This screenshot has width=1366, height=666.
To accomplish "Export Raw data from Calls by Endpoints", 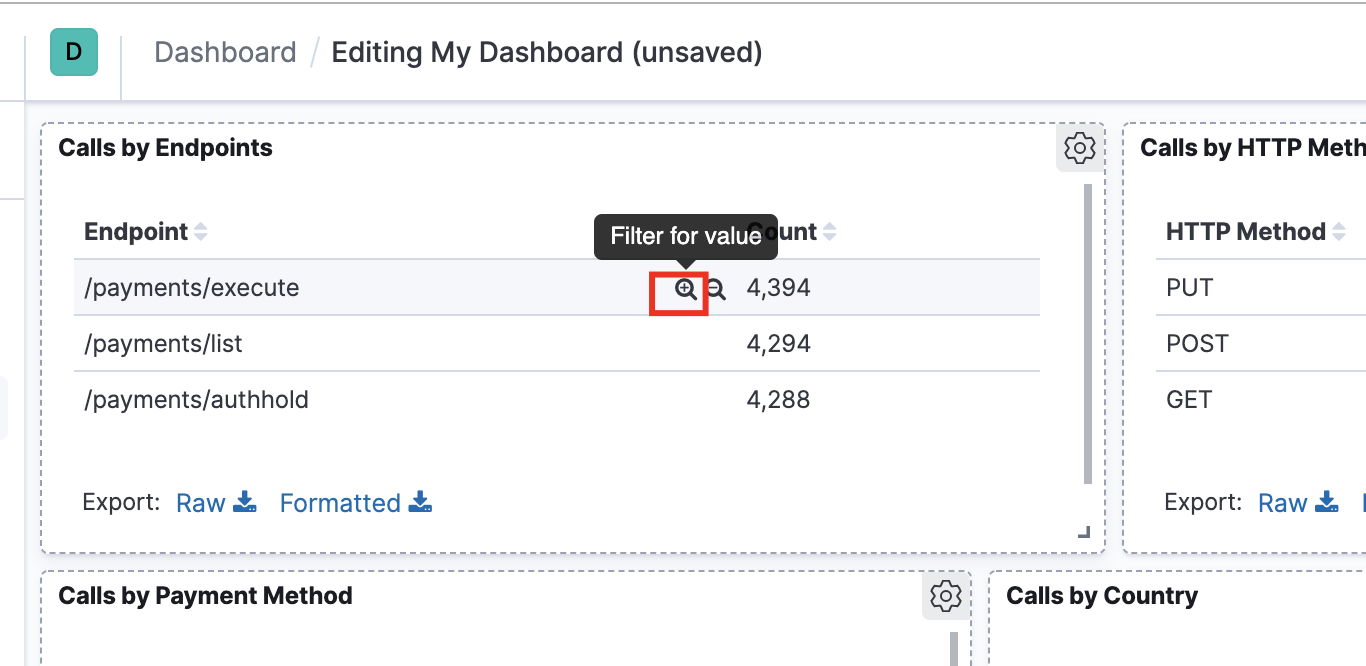I will [216, 502].
